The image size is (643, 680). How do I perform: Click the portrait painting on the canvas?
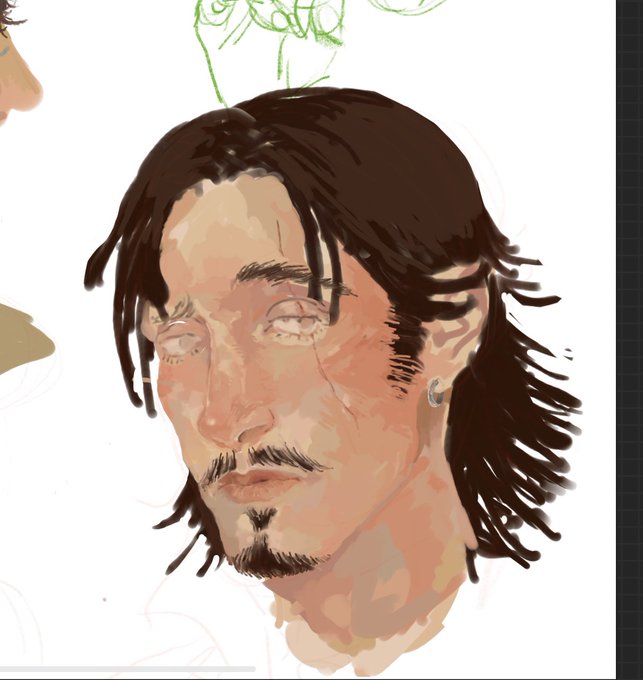[332, 382]
